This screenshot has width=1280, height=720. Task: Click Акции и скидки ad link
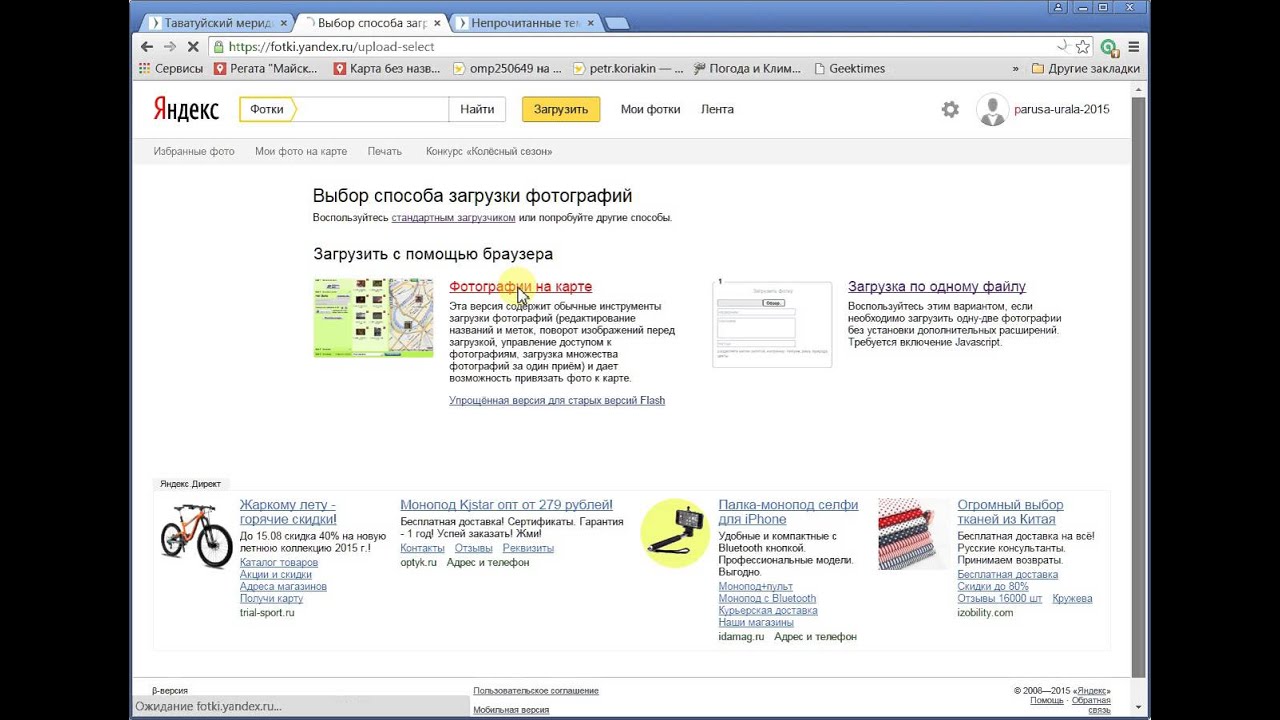click(276, 575)
